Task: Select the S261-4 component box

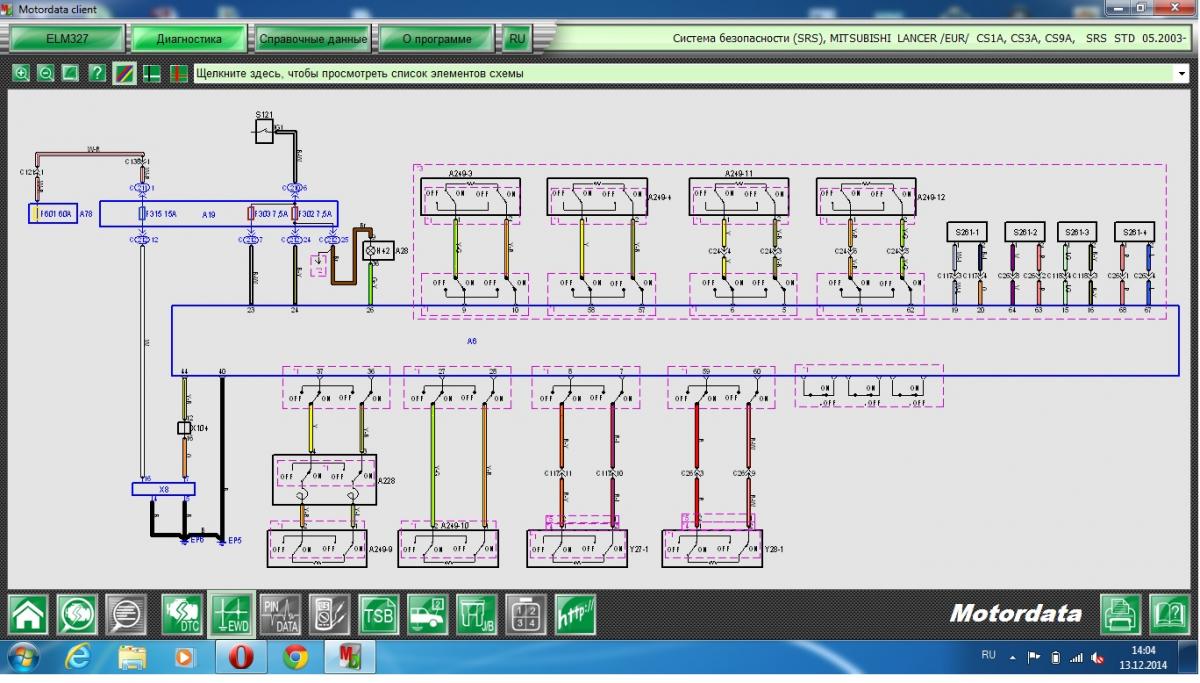Action: tap(1135, 232)
